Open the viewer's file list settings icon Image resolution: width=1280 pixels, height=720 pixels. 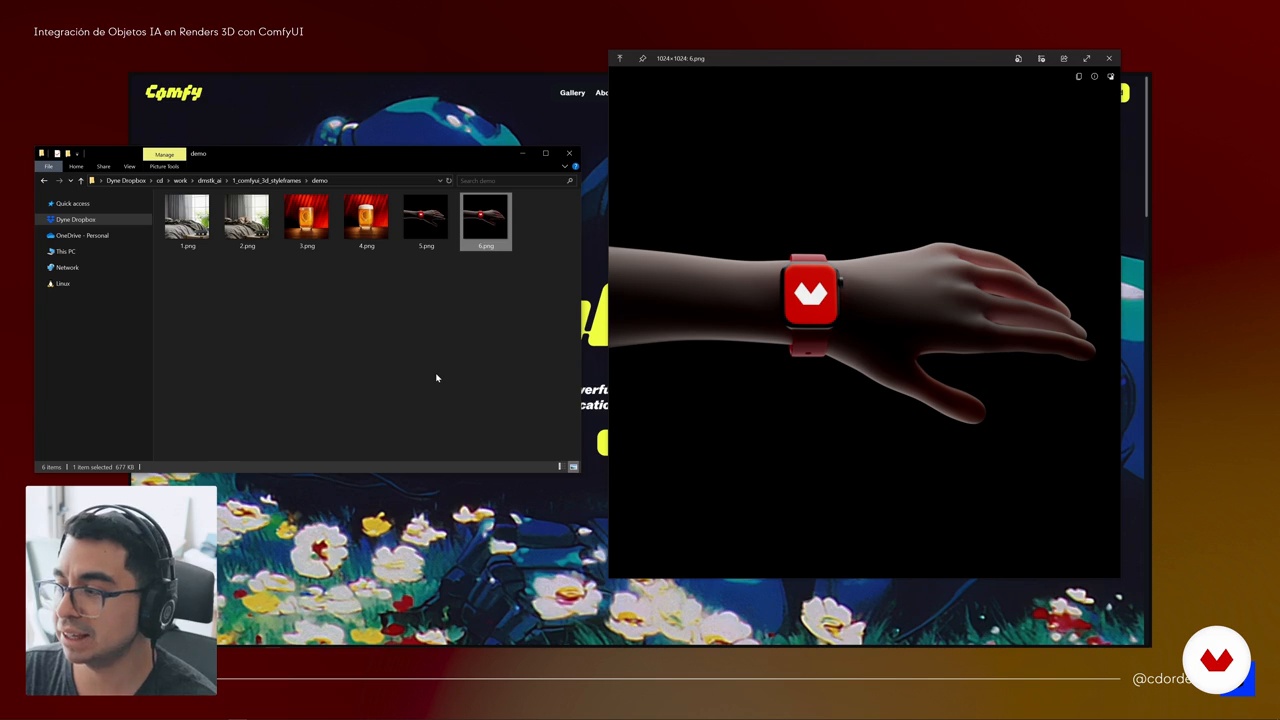click(x=1041, y=58)
